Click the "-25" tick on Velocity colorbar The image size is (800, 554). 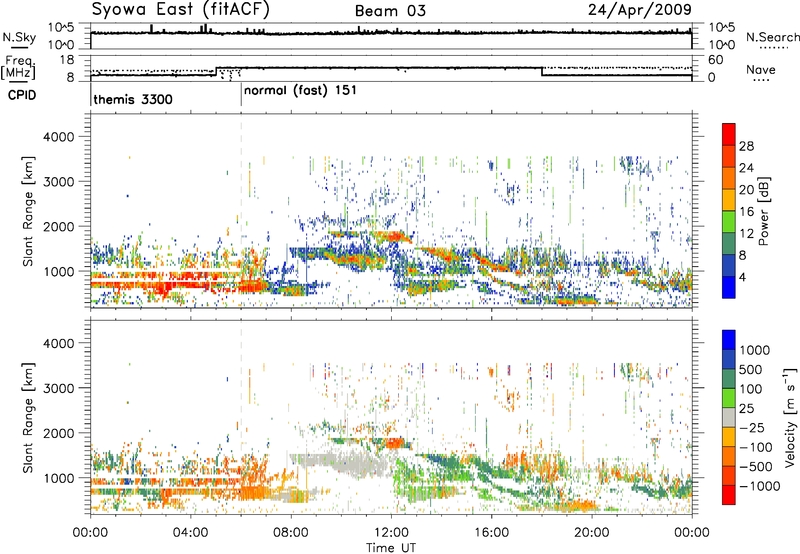pos(754,427)
